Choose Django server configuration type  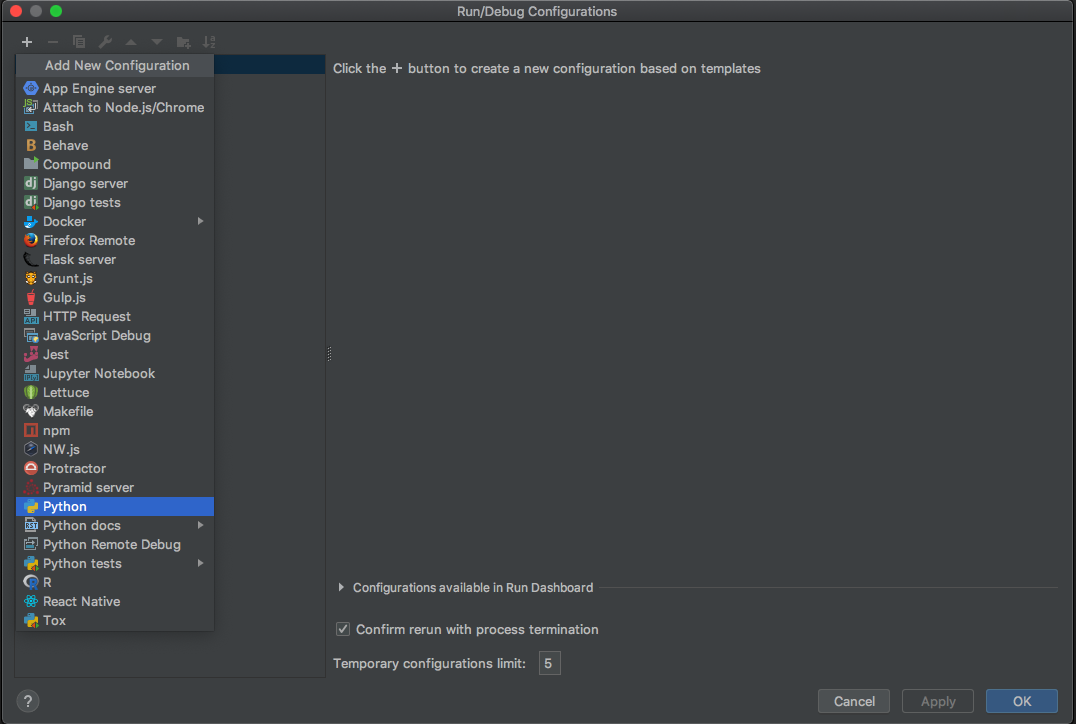(85, 183)
